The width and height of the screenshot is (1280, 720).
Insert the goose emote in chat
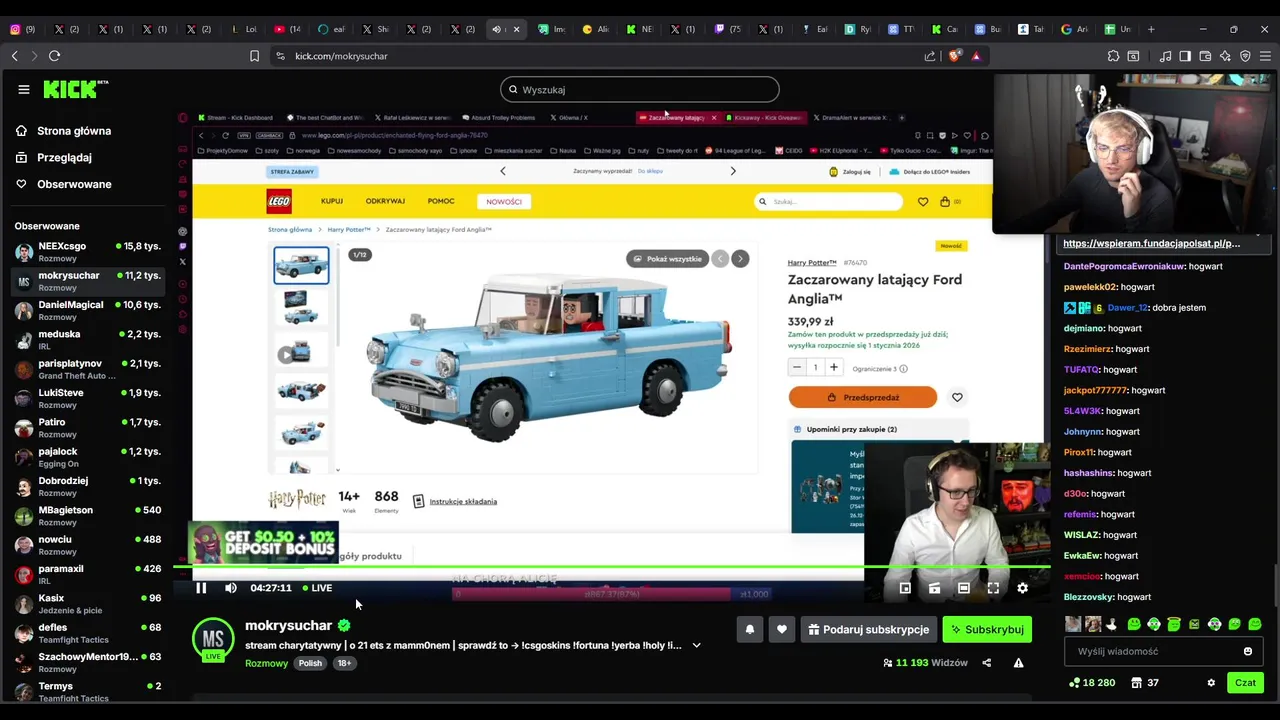[x=1112, y=624]
